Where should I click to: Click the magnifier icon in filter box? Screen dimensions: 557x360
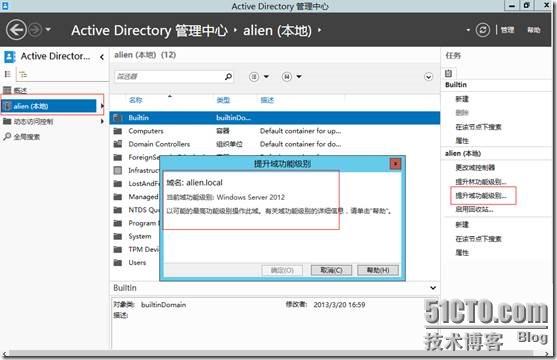tap(228, 76)
